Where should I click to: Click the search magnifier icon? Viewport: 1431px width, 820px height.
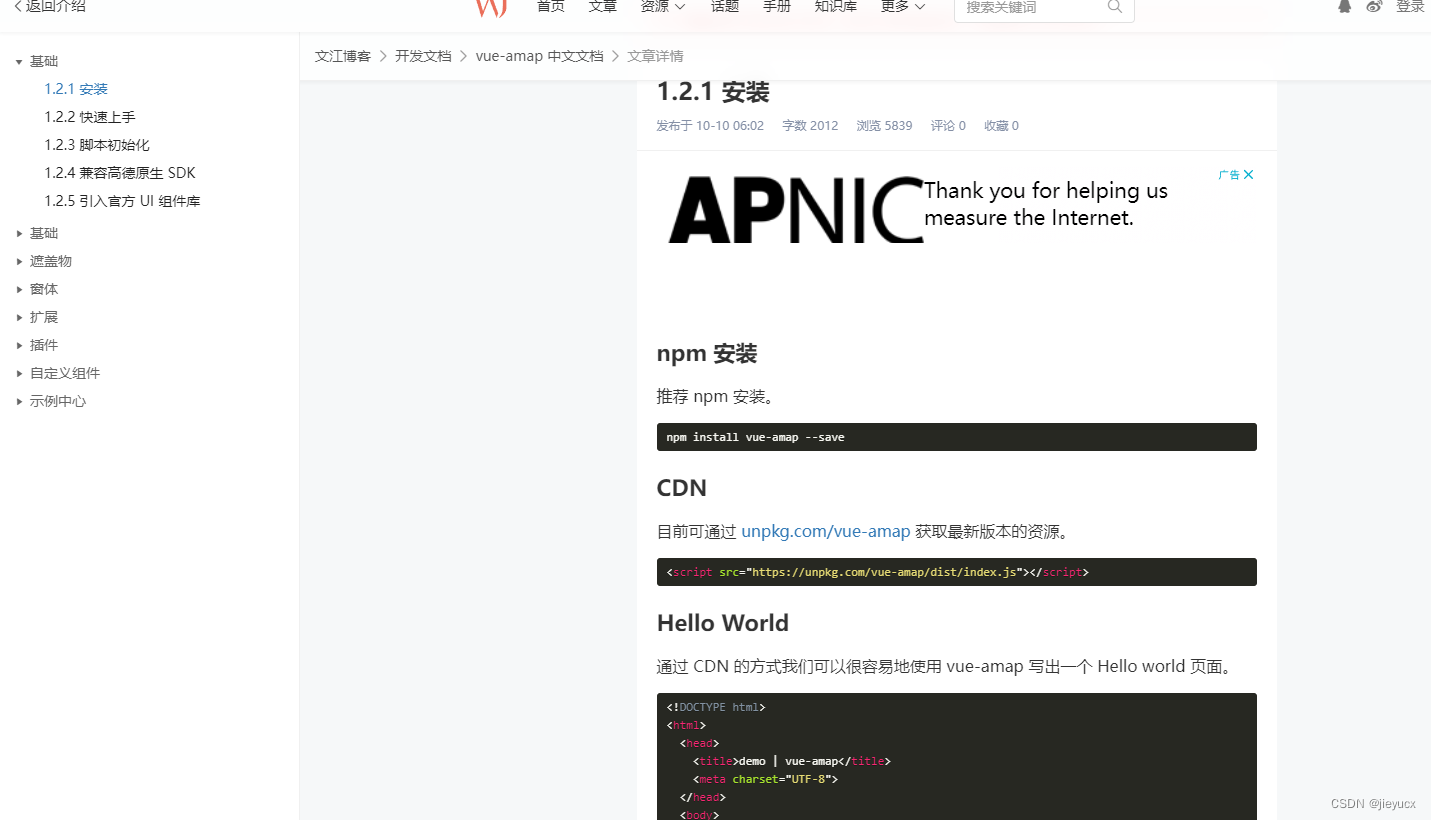1115,7
